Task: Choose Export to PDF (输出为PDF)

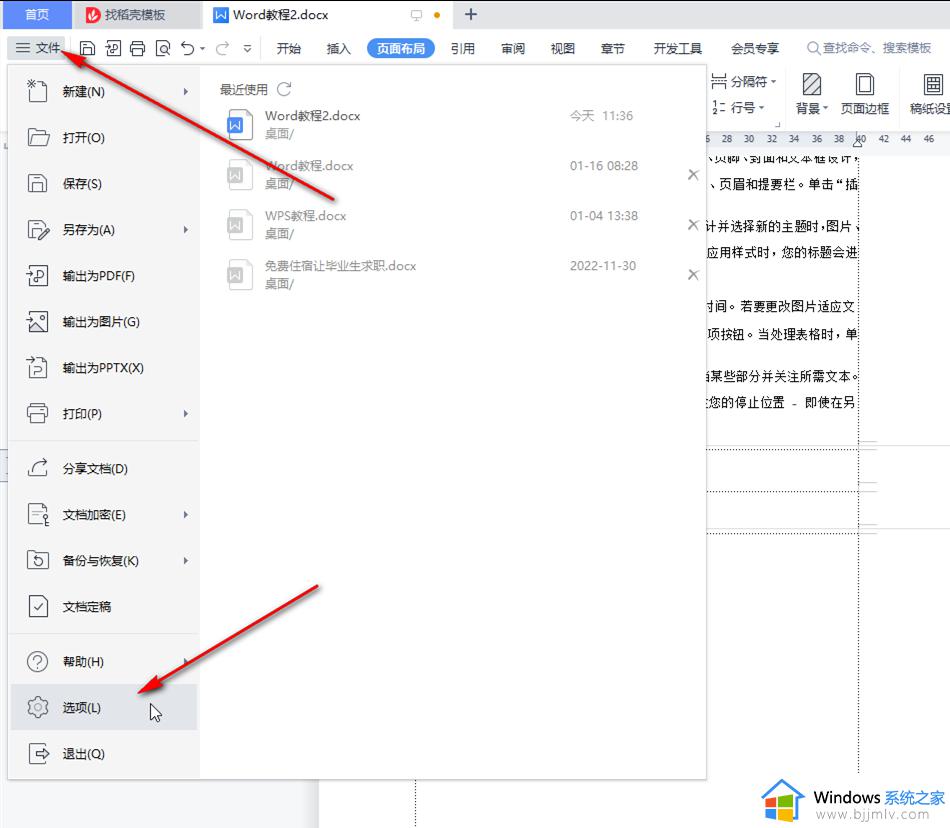Action: coord(98,276)
